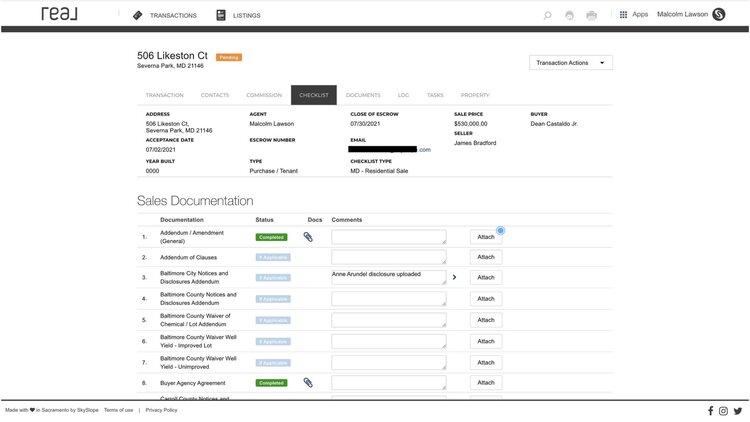Click acceptance date 07/02/2021
The width and height of the screenshot is (750, 422).
160,149
